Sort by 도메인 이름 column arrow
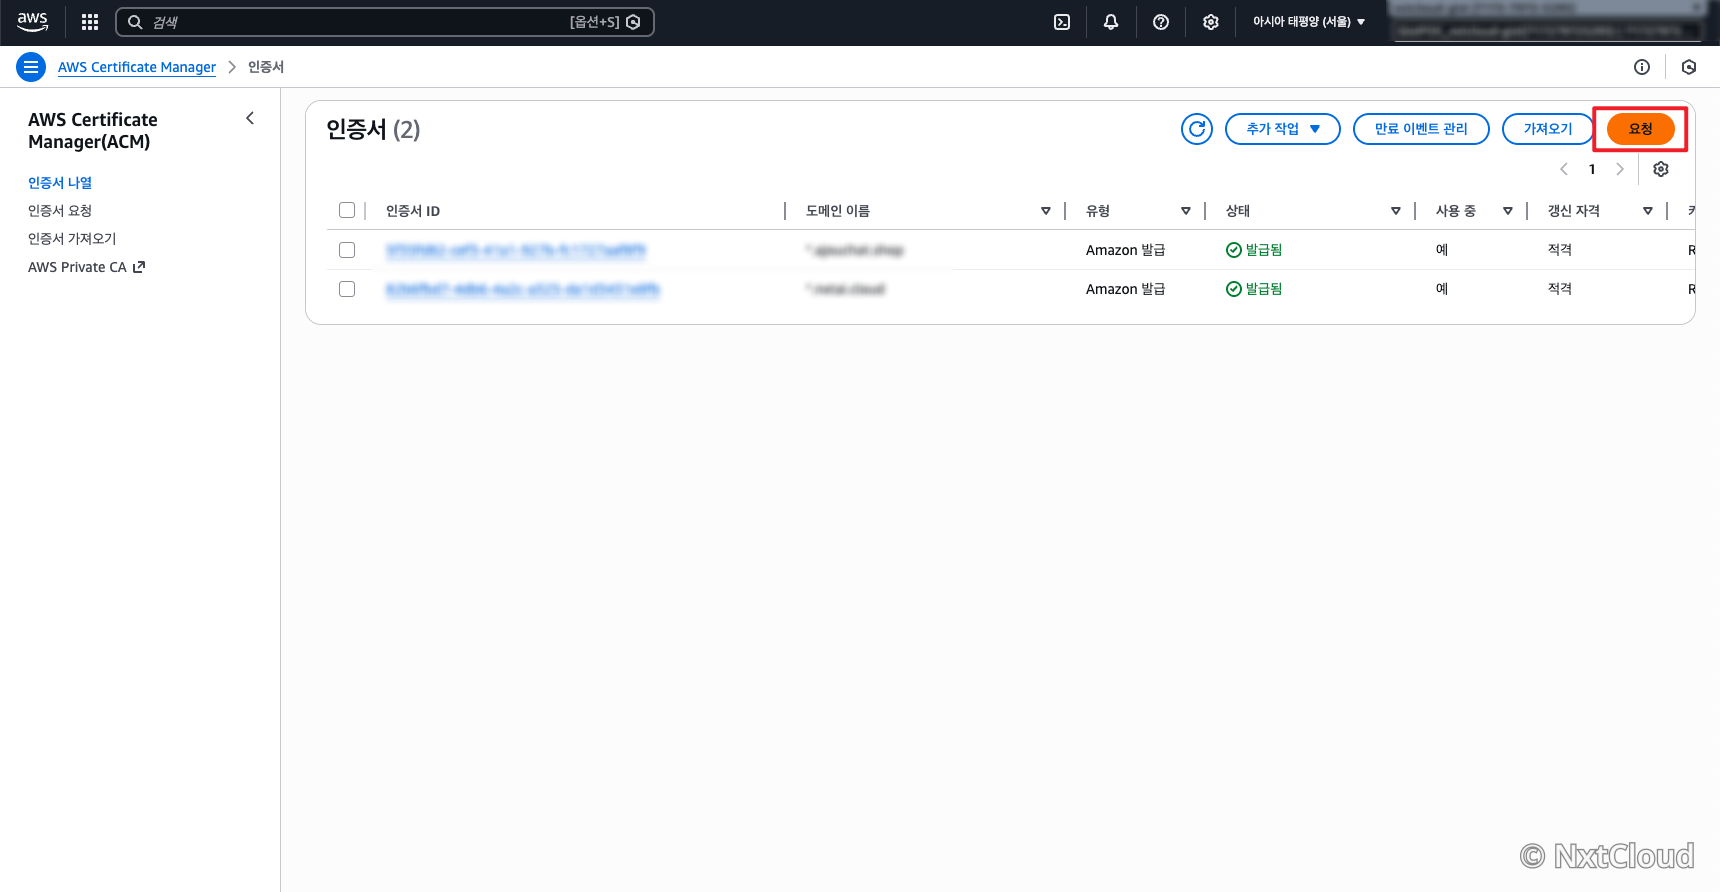Screen dimensions: 1720x892 [1046, 211]
